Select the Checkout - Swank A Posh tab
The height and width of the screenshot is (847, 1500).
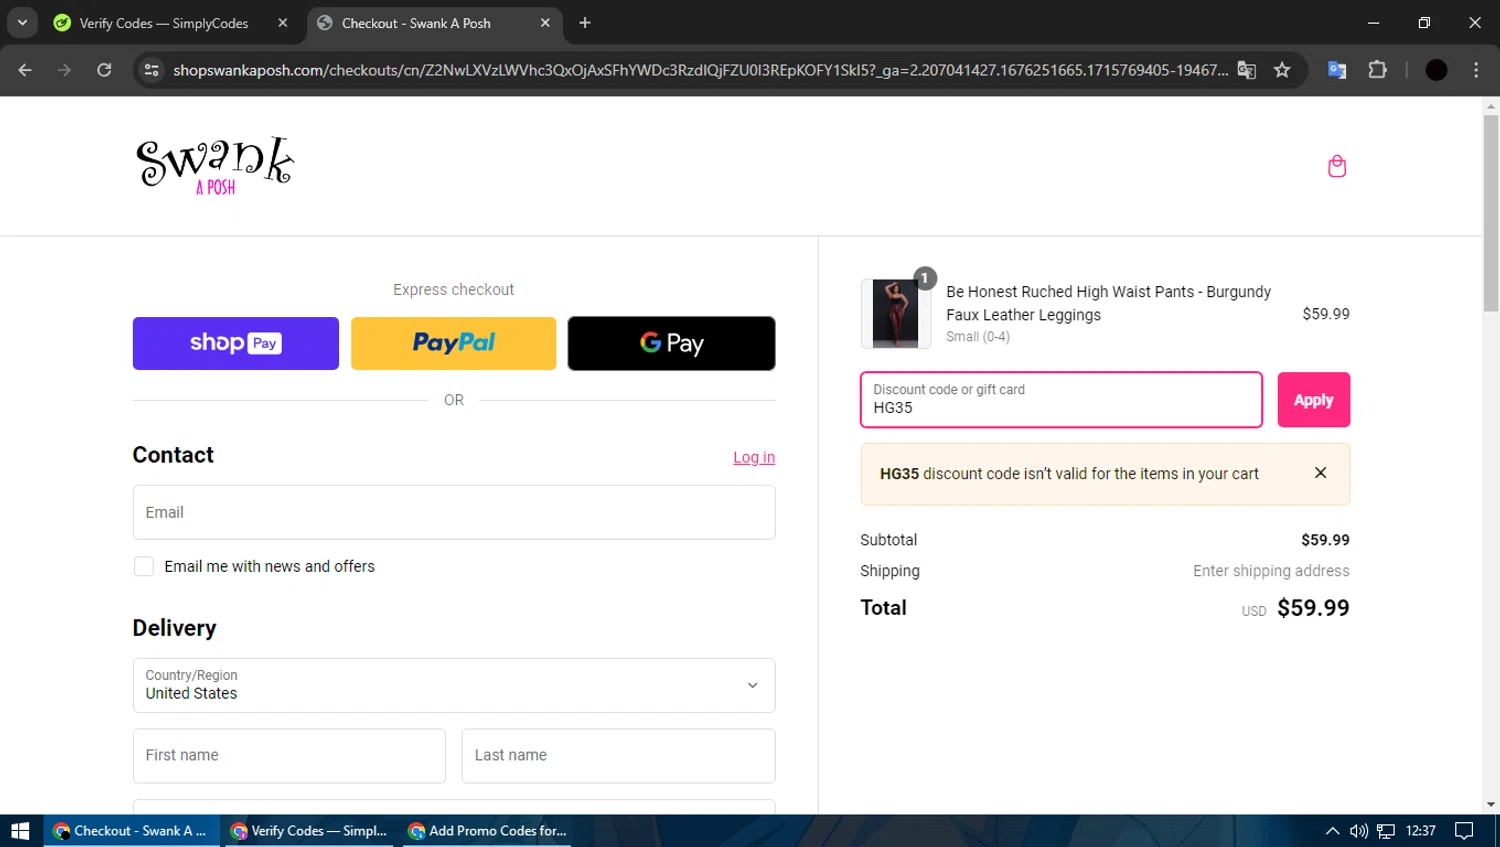tap(416, 23)
